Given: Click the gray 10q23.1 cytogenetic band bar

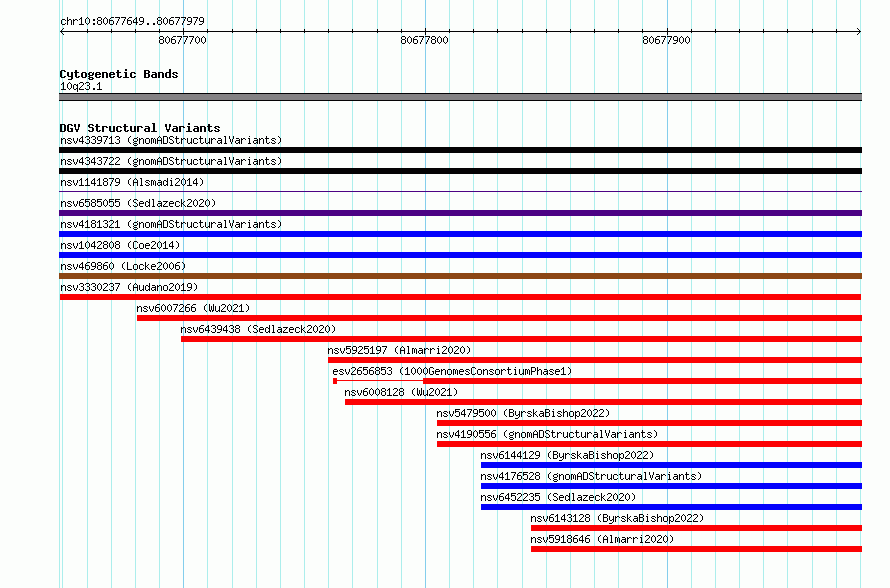Looking at the screenshot, I should tap(460, 97).
